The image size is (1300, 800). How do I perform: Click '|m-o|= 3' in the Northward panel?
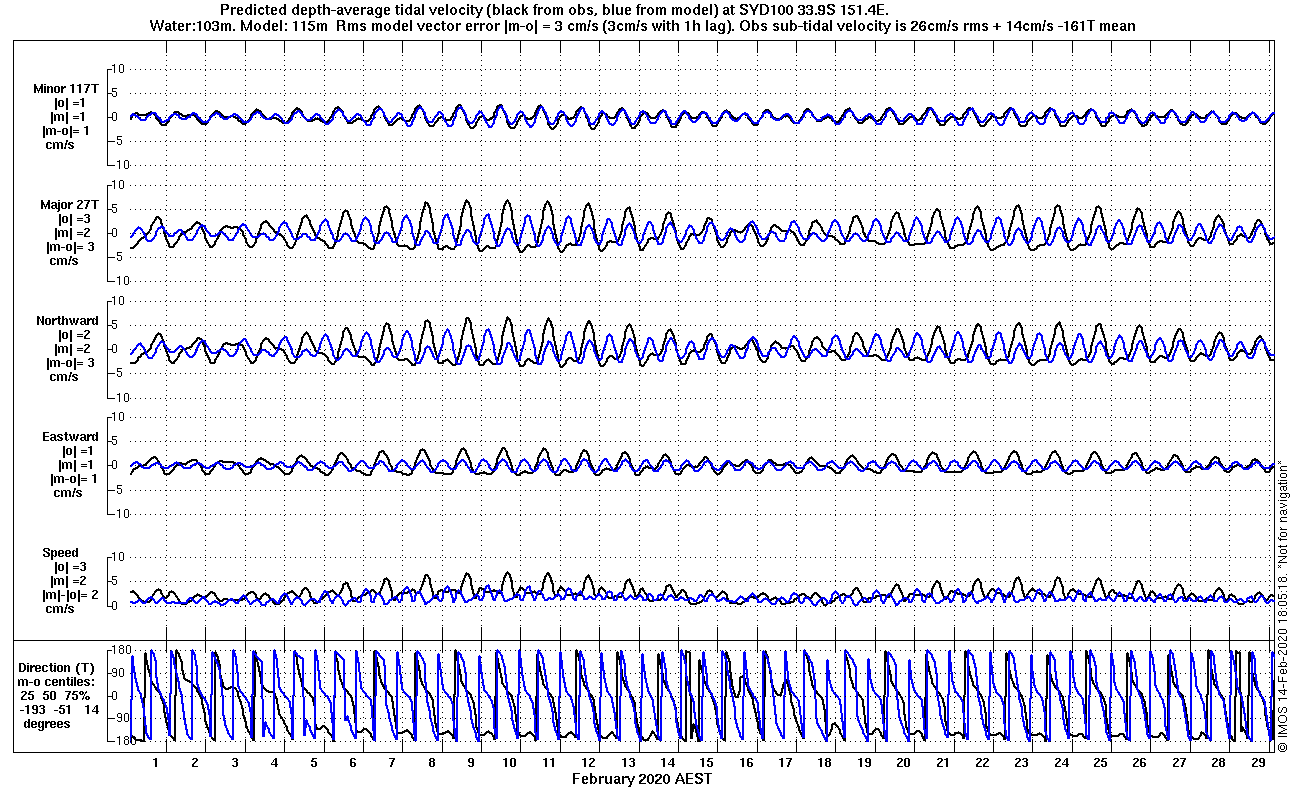click(70, 363)
